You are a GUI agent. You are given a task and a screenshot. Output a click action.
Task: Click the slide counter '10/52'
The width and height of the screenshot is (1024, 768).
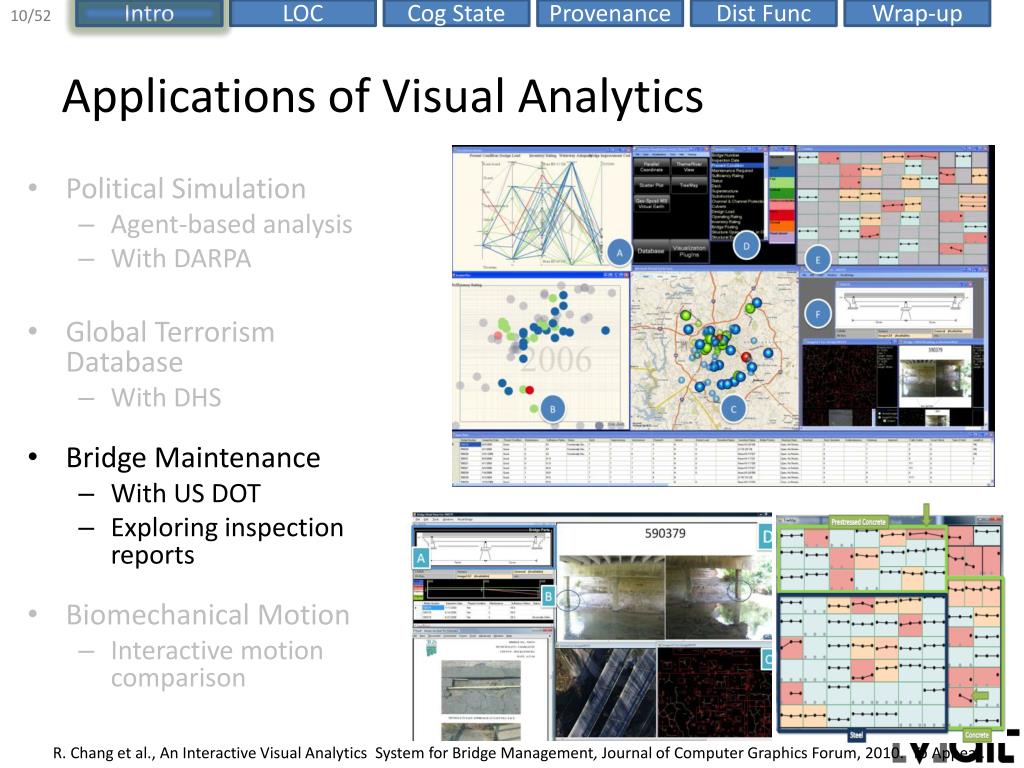click(x=31, y=16)
